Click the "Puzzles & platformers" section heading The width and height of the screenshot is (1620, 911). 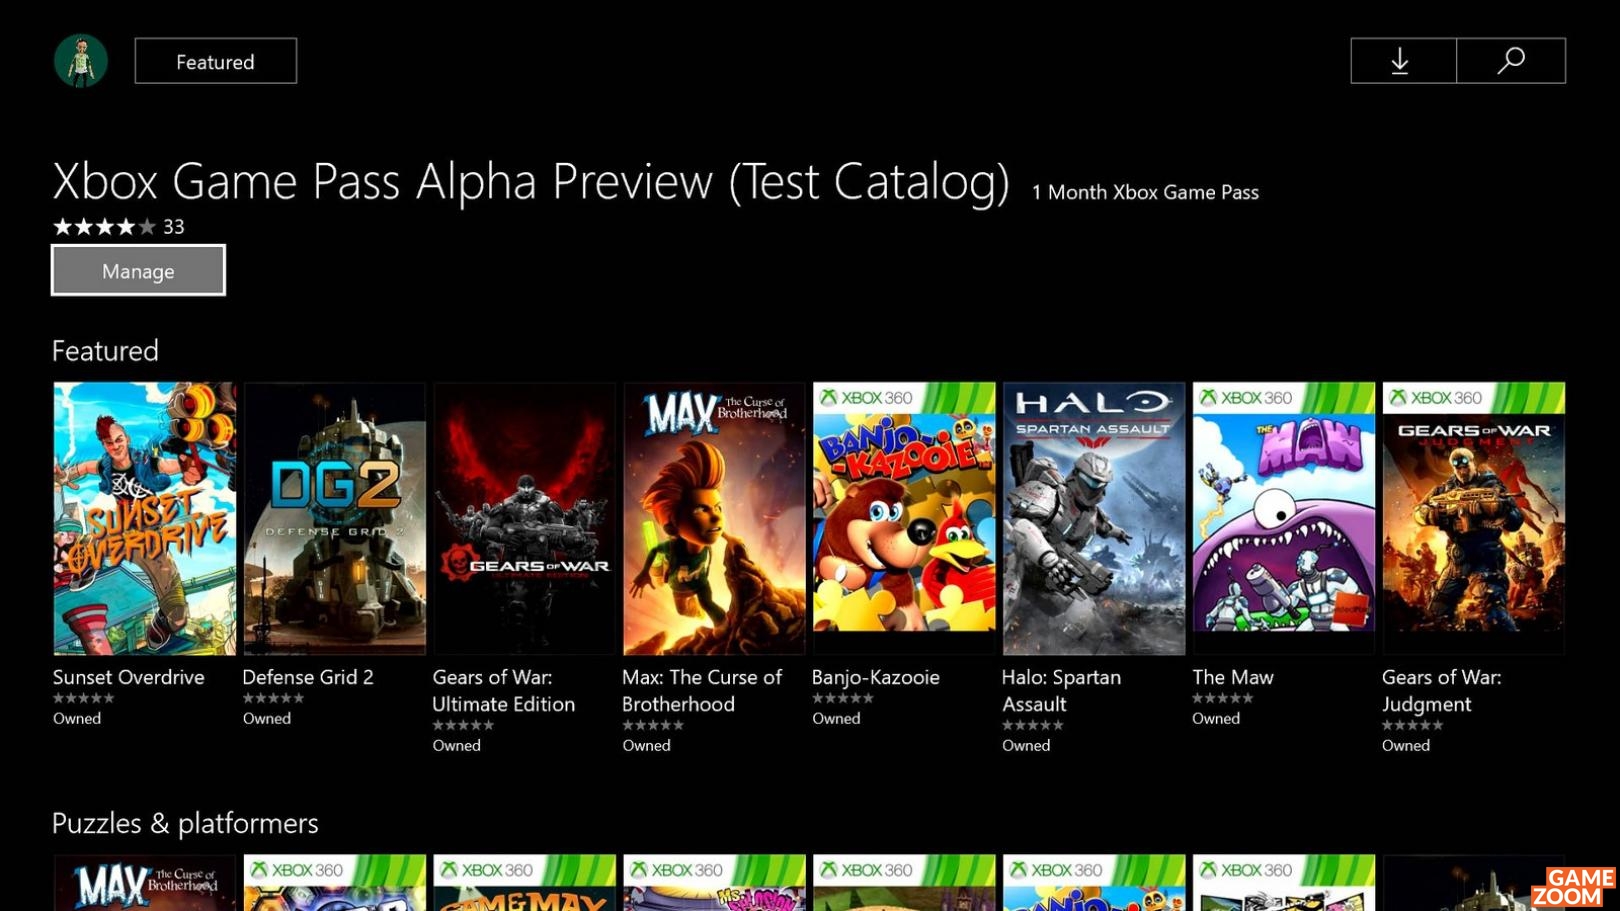click(x=185, y=823)
